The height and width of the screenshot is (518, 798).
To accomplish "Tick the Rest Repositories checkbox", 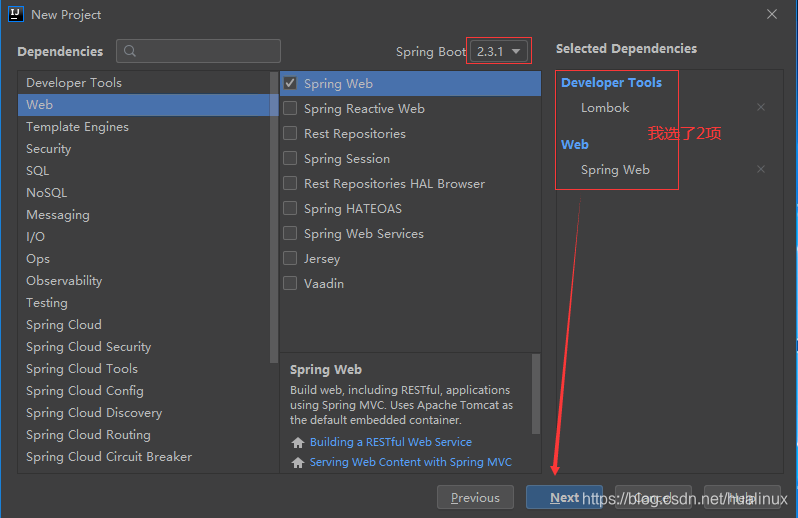I will 290,133.
